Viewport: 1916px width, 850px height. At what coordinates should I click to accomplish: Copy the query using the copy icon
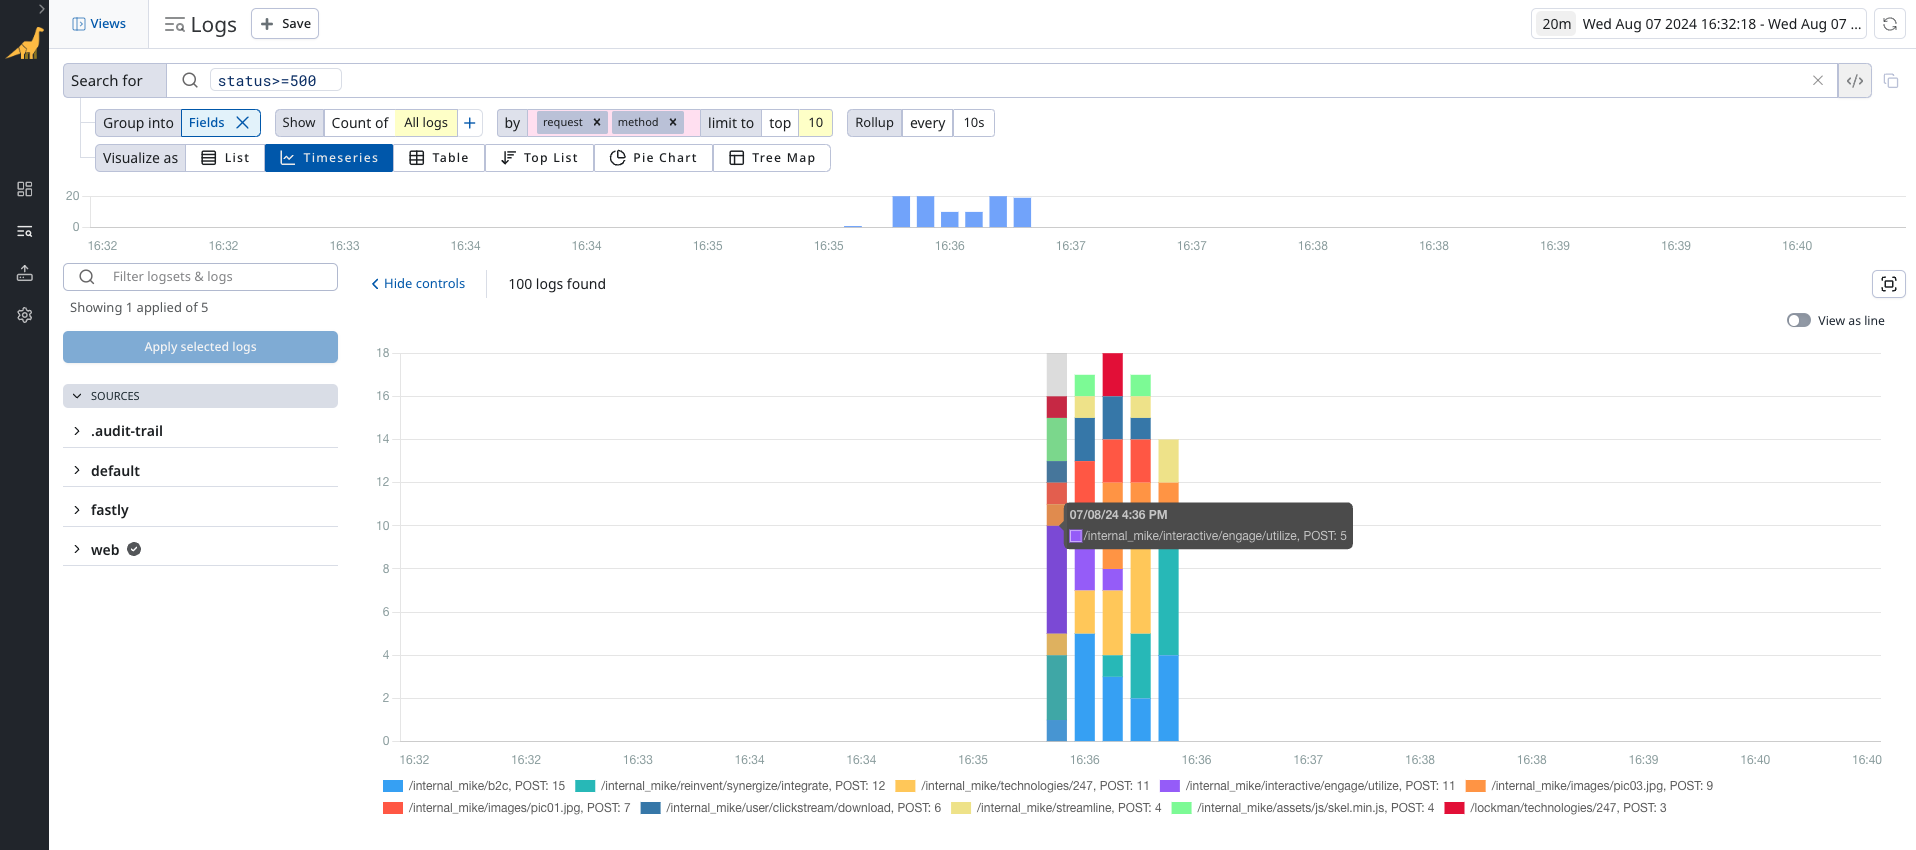pos(1890,81)
